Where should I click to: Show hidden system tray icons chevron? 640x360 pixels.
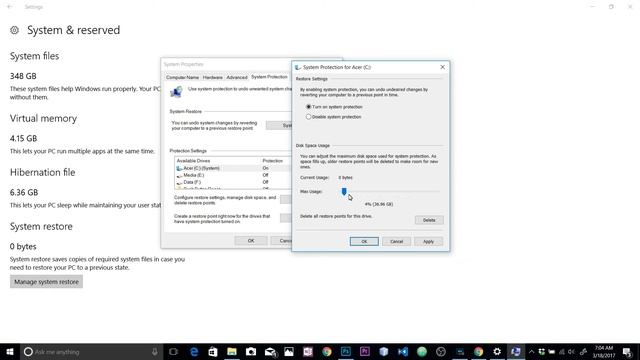tap(531, 351)
